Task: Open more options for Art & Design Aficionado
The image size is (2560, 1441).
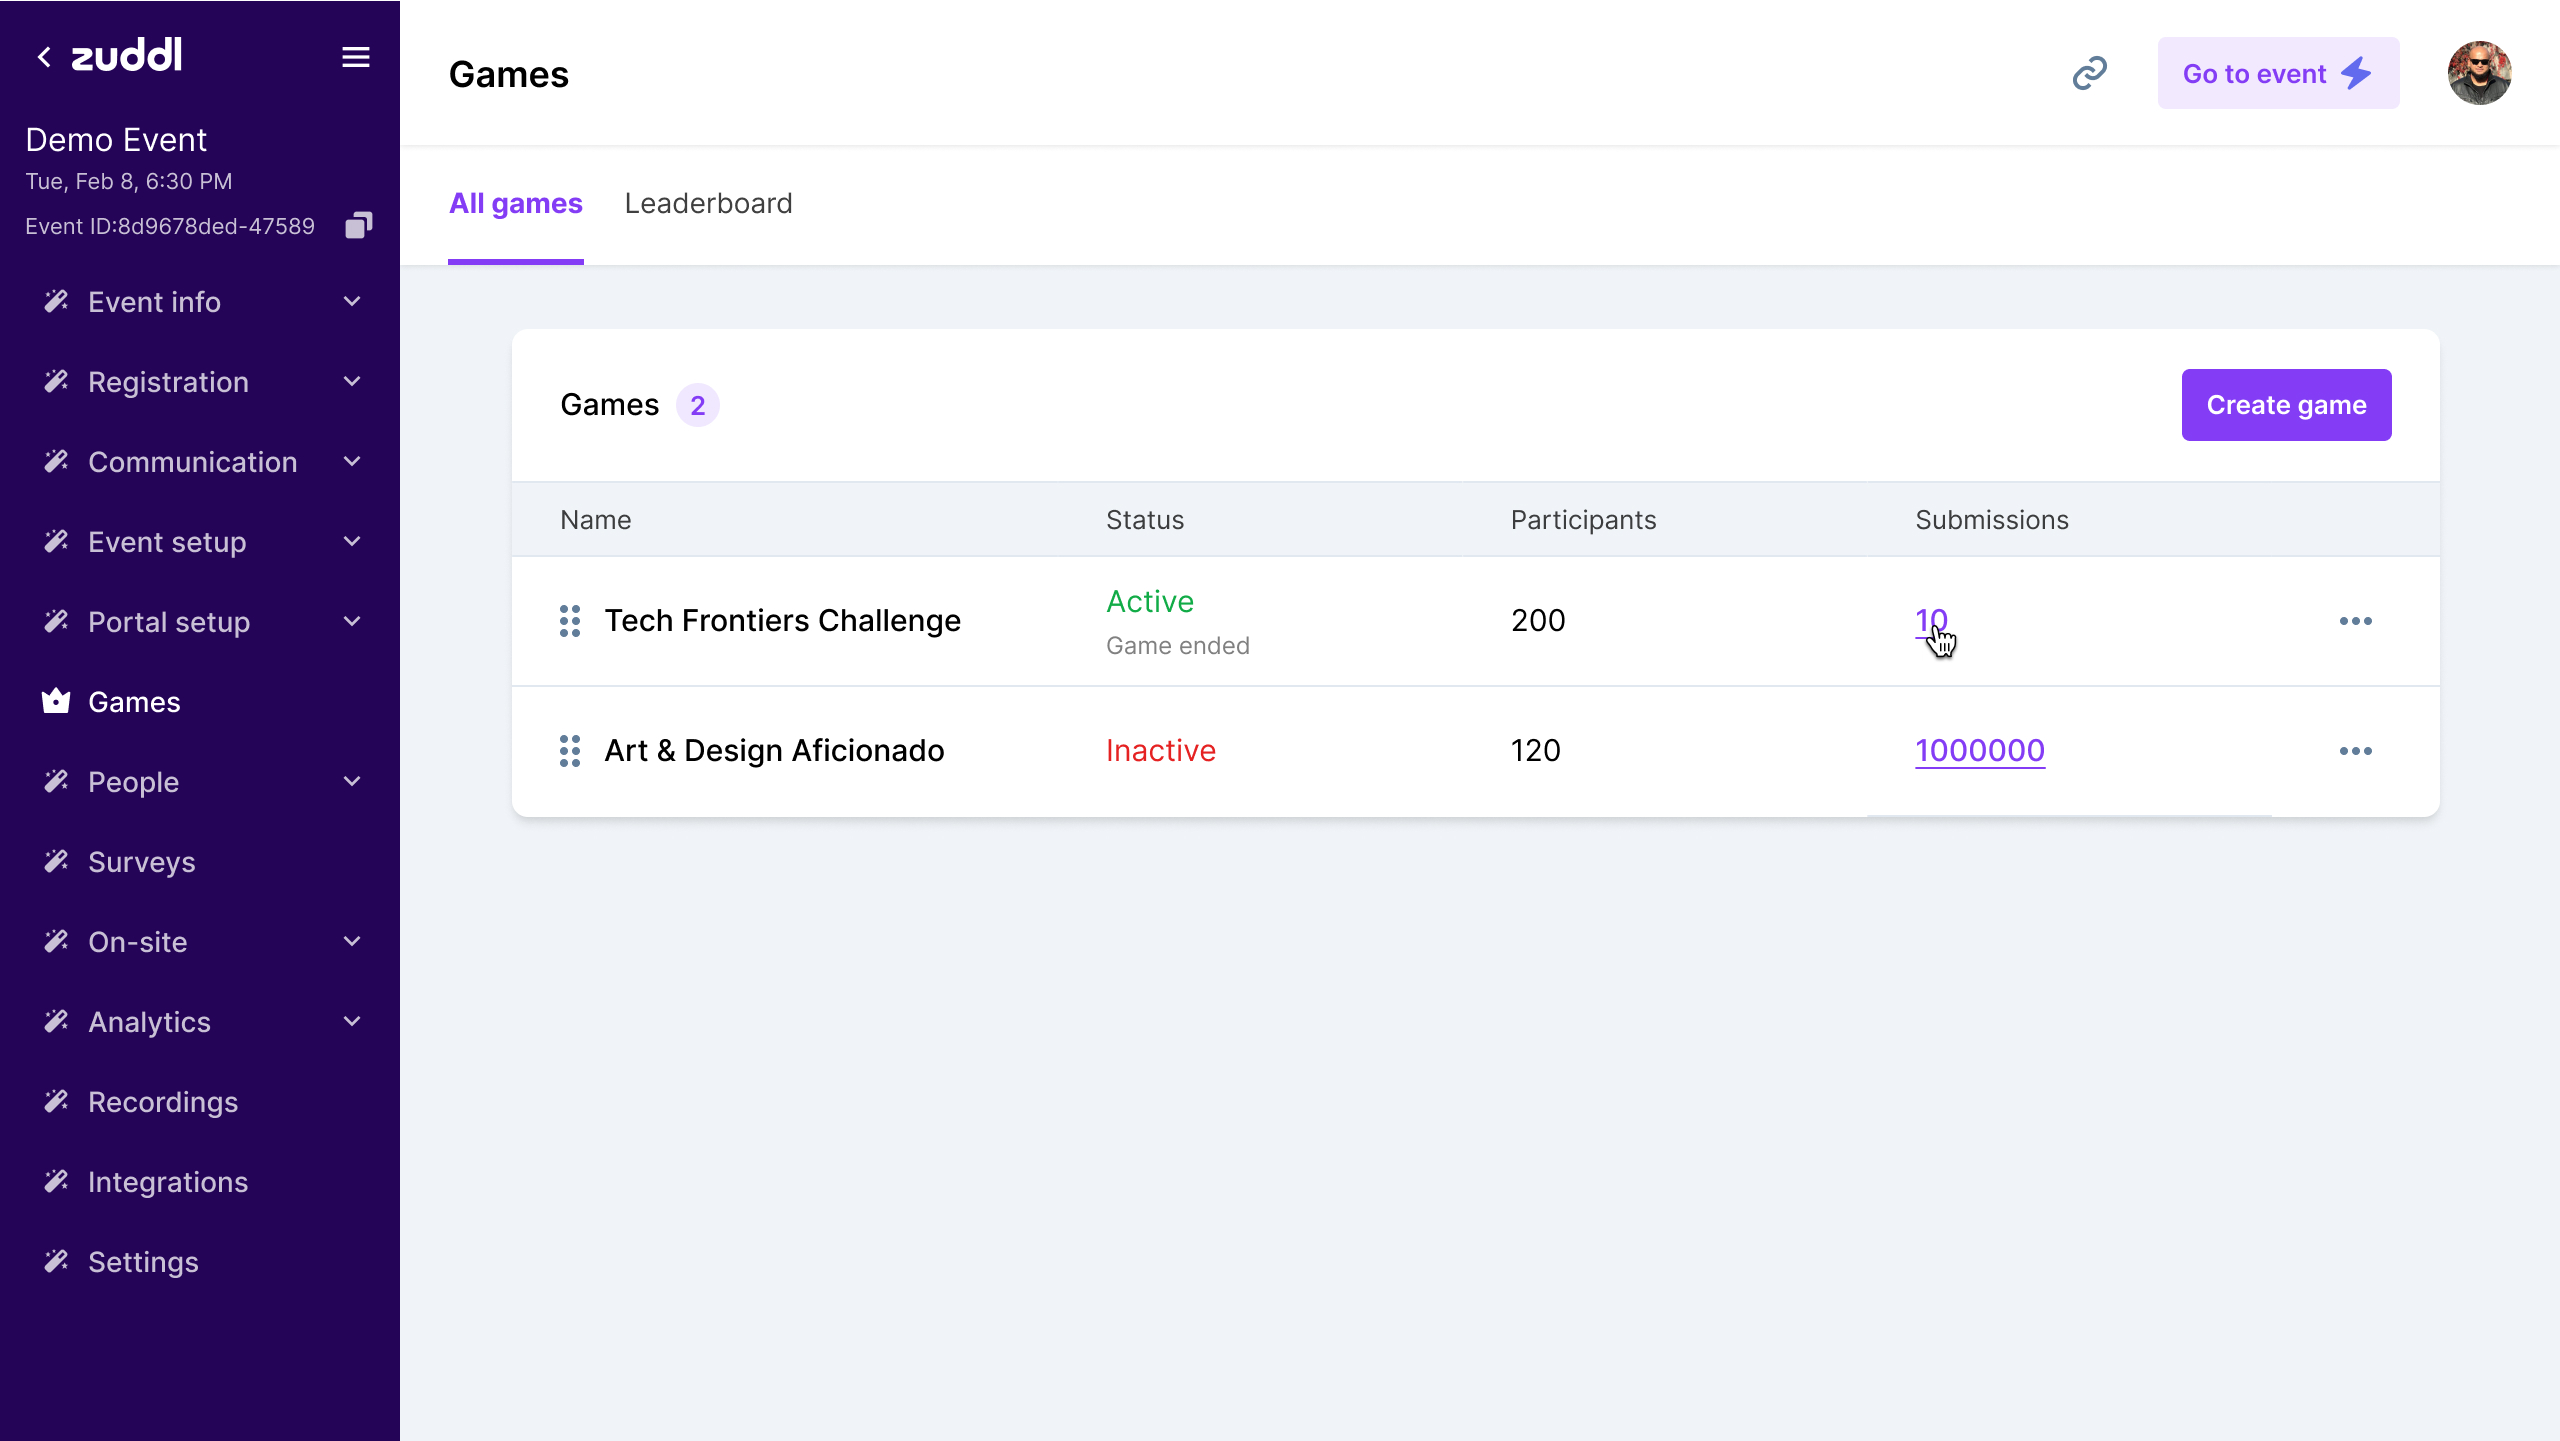Action: pos(2355,751)
